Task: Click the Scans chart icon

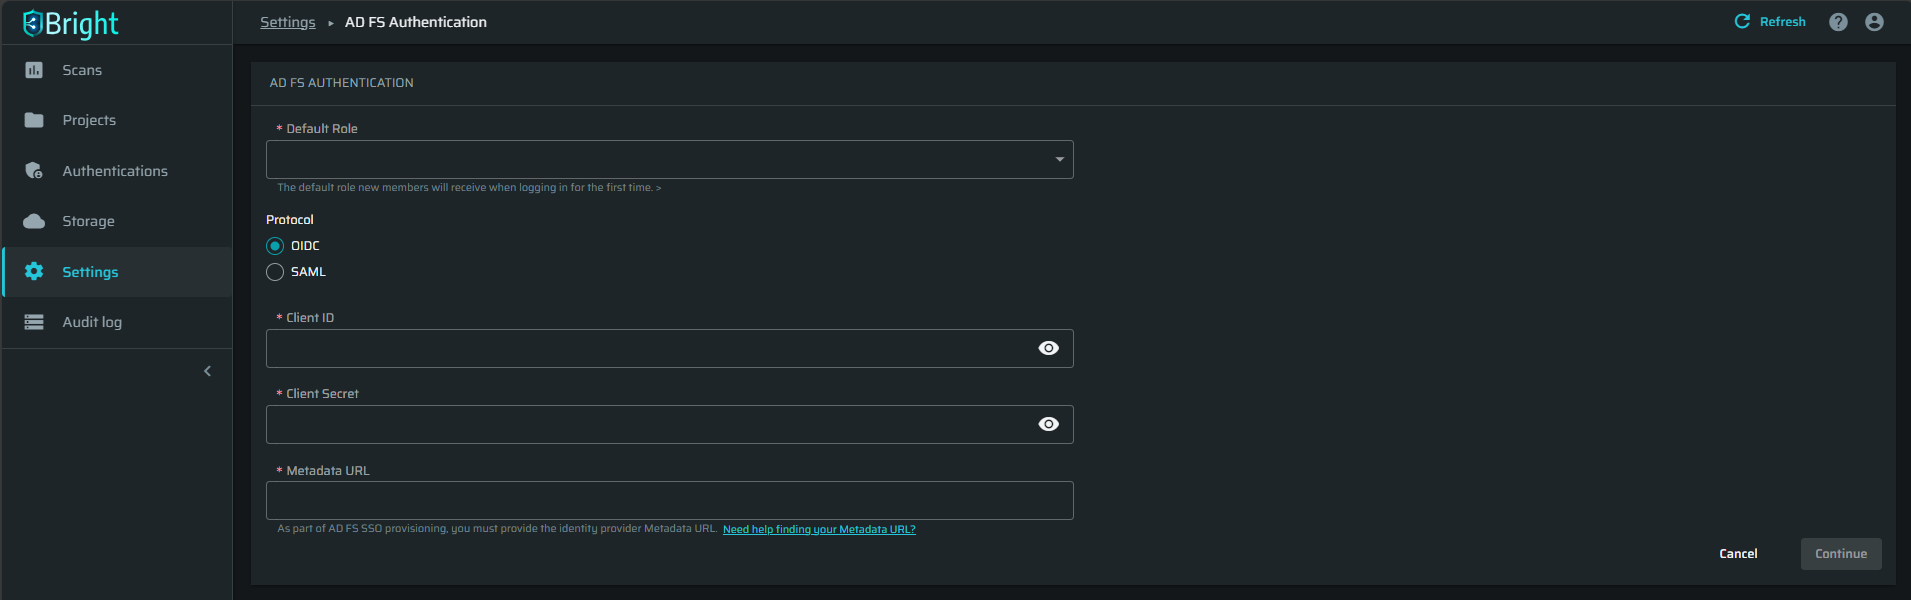Action: pos(34,70)
